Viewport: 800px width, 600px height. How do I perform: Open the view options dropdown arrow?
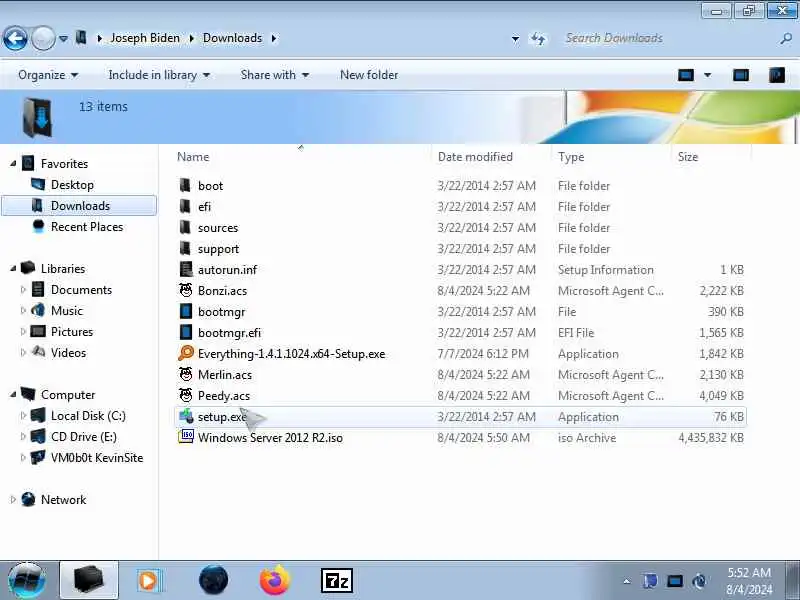708,76
